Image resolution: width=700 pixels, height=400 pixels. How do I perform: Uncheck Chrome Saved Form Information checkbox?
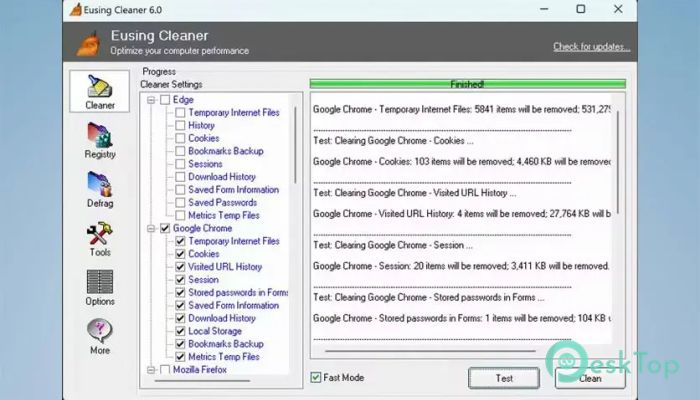click(180, 305)
